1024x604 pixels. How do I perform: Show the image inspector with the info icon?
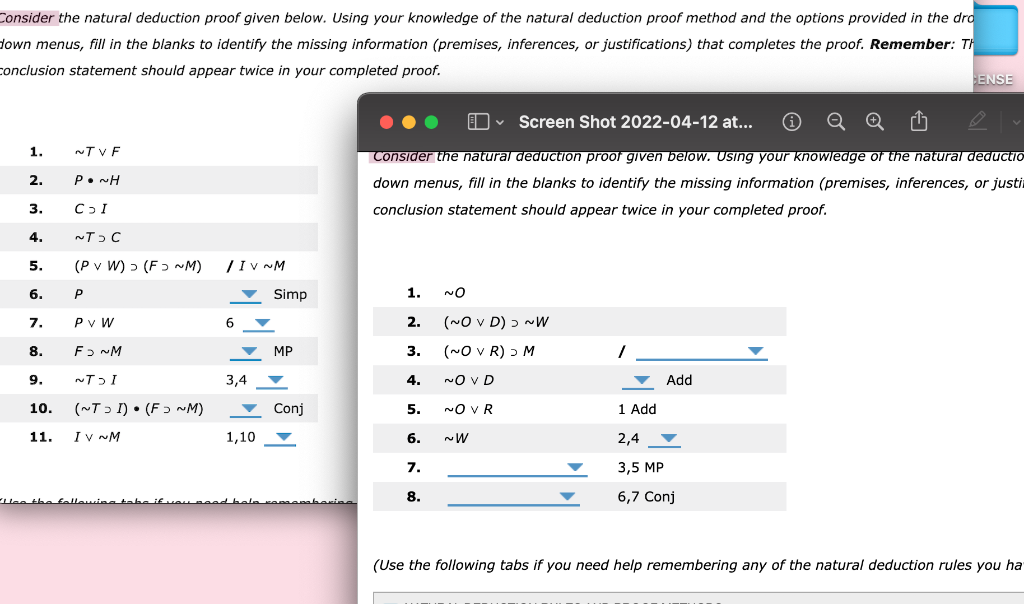[x=791, y=121]
